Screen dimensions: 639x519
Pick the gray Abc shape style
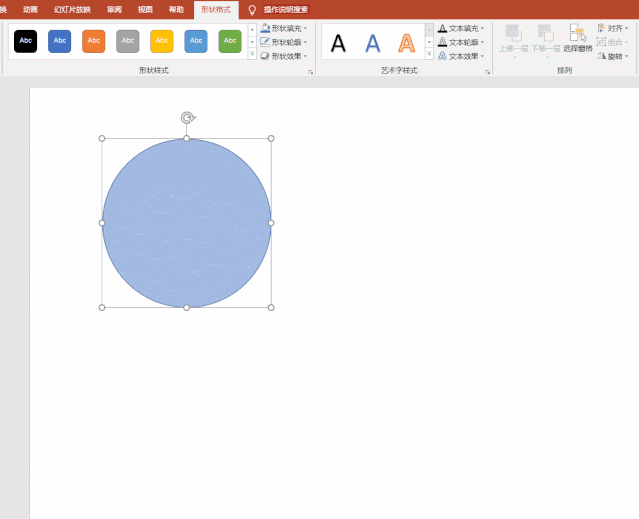pyautogui.click(x=128, y=41)
